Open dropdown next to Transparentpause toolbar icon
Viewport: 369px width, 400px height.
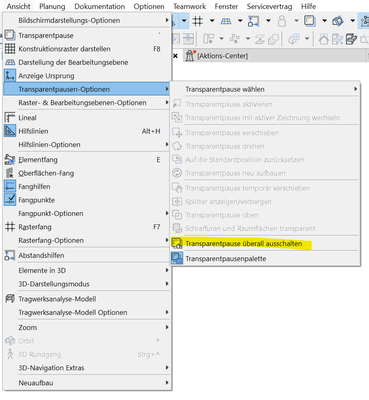[x=324, y=21]
